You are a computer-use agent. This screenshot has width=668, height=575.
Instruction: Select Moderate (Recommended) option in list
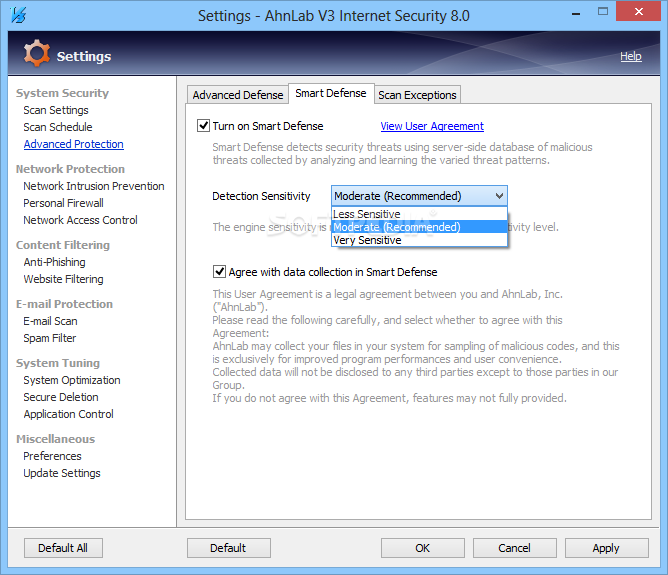(x=419, y=227)
